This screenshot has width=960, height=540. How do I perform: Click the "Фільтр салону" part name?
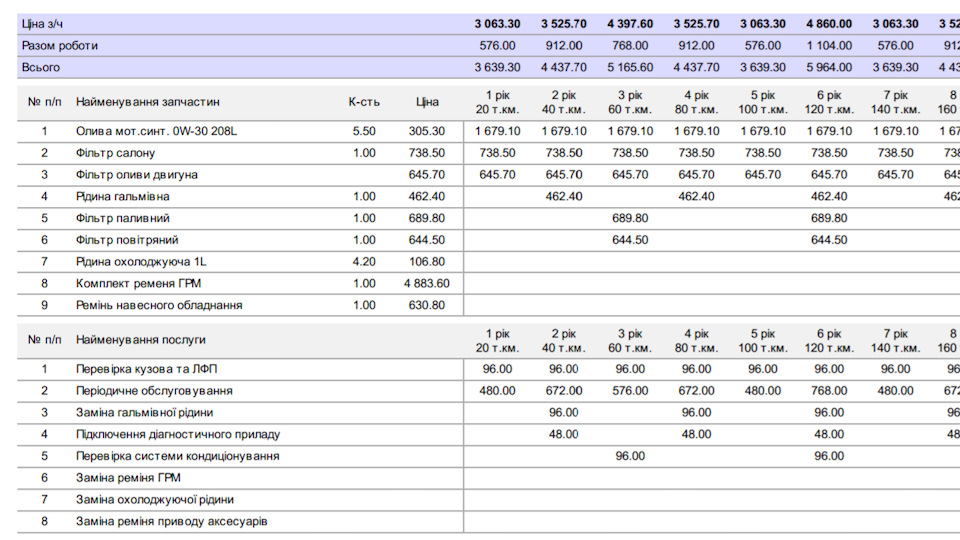pos(116,153)
